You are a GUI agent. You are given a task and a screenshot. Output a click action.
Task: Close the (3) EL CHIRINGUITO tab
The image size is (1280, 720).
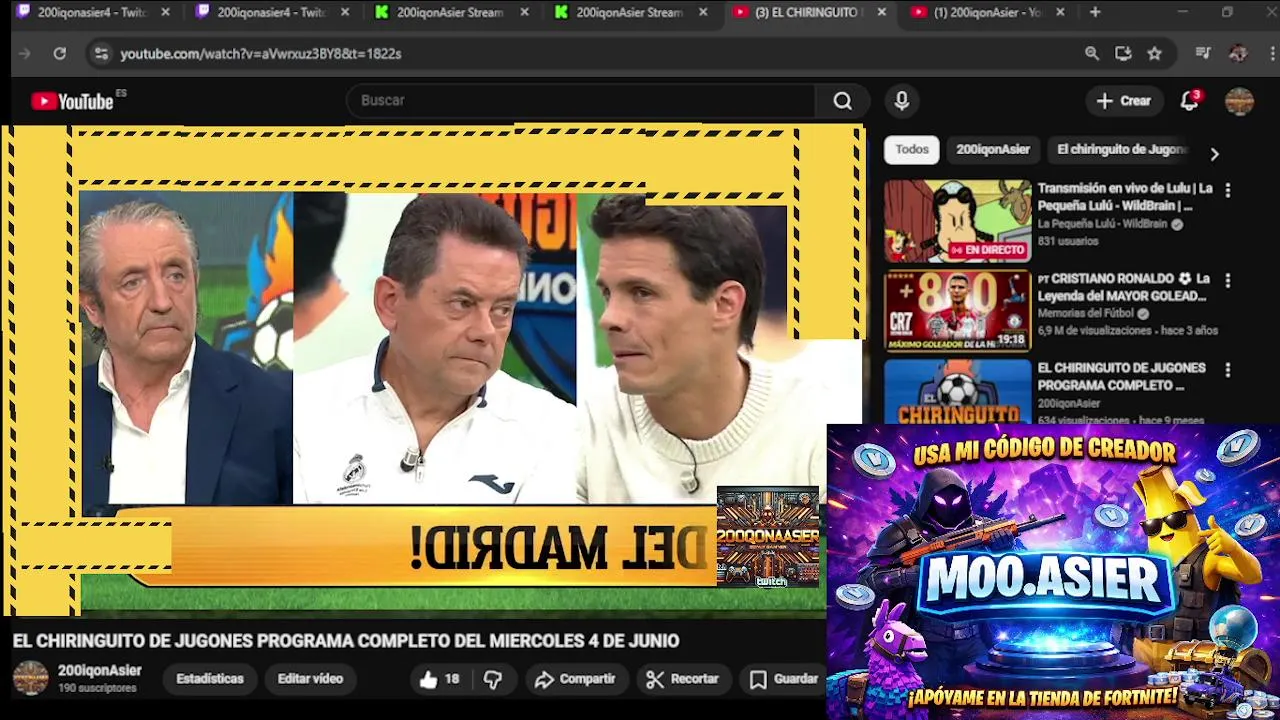(881, 12)
